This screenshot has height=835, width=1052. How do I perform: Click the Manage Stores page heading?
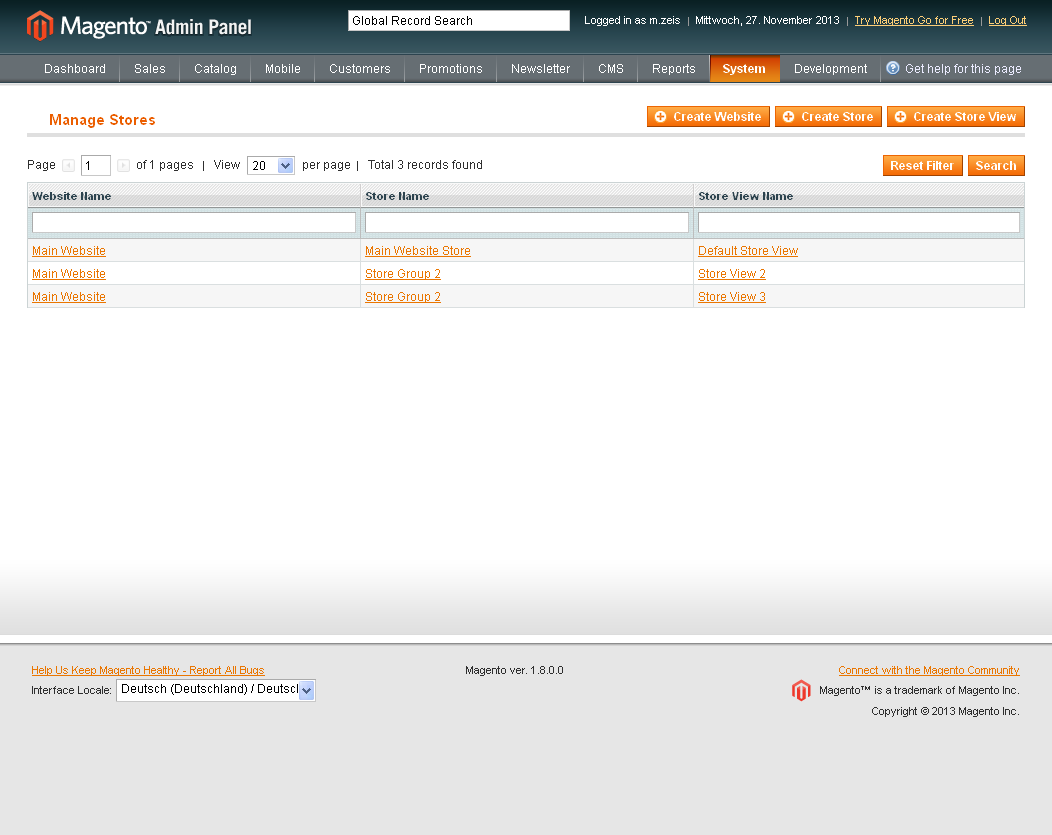coord(102,120)
